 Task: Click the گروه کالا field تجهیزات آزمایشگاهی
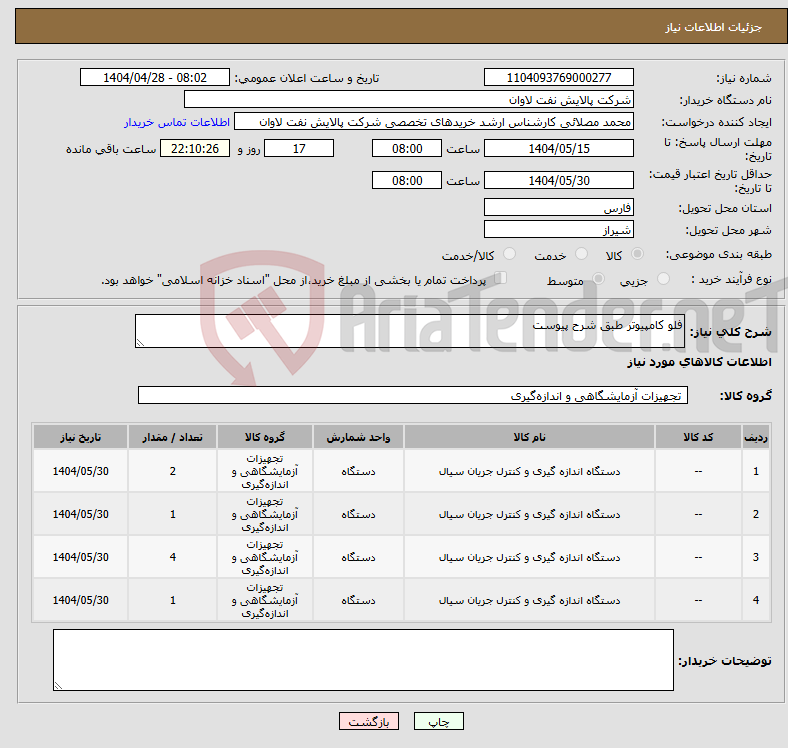(x=413, y=395)
